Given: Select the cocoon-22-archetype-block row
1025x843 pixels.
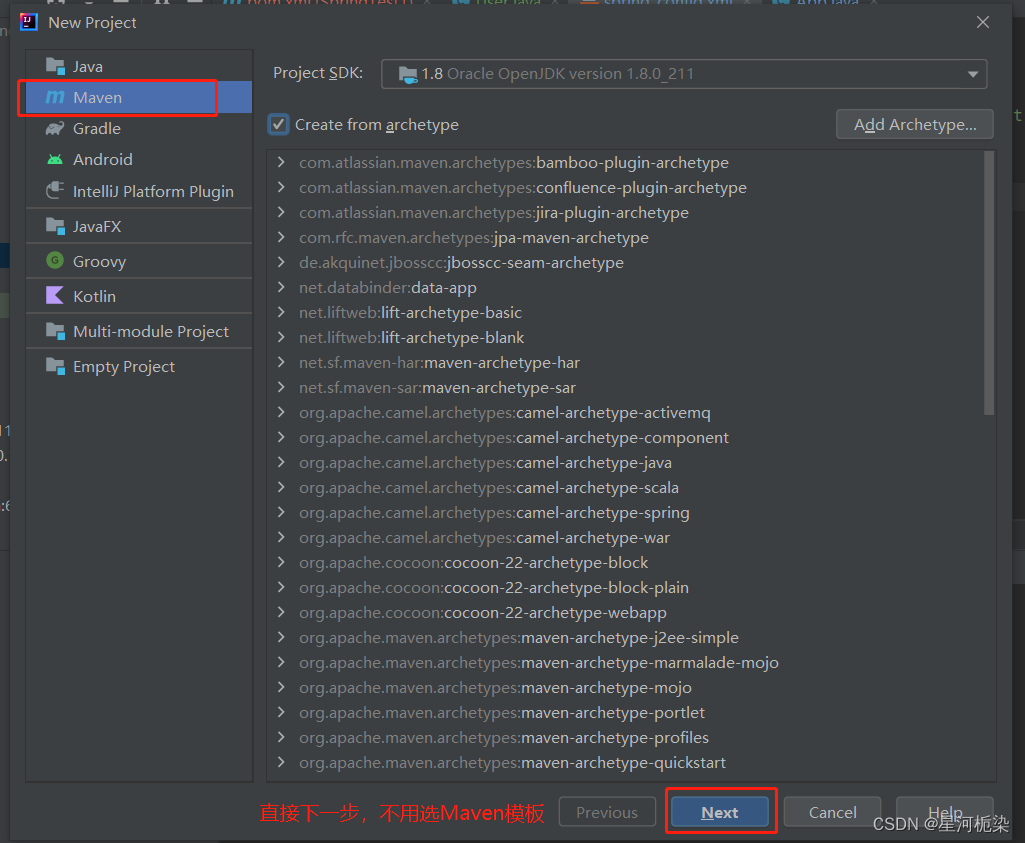Looking at the screenshot, I should (624, 562).
